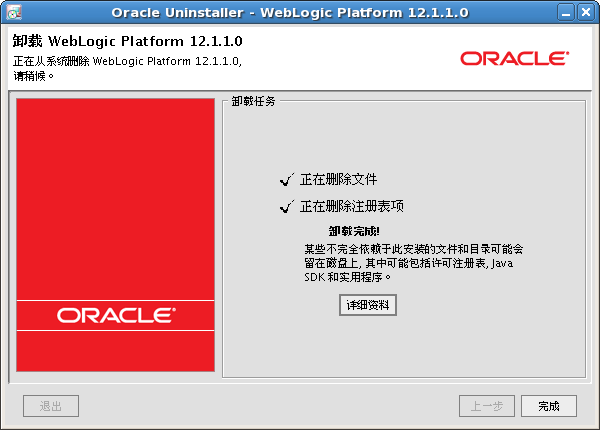Click the window icon in the title bar

pyautogui.click(x=14, y=12)
